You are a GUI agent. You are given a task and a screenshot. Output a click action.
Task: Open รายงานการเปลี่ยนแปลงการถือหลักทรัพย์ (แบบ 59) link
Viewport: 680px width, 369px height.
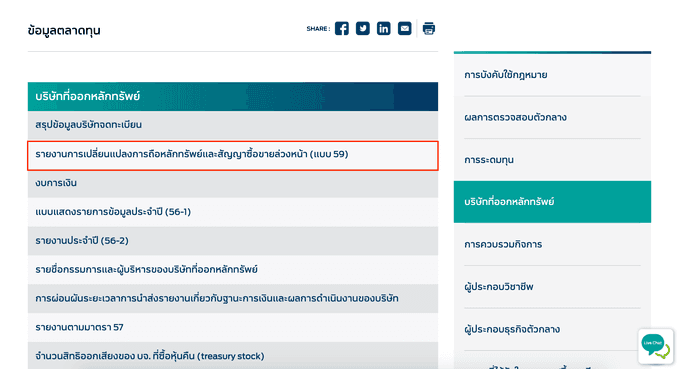[x=233, y=155]
